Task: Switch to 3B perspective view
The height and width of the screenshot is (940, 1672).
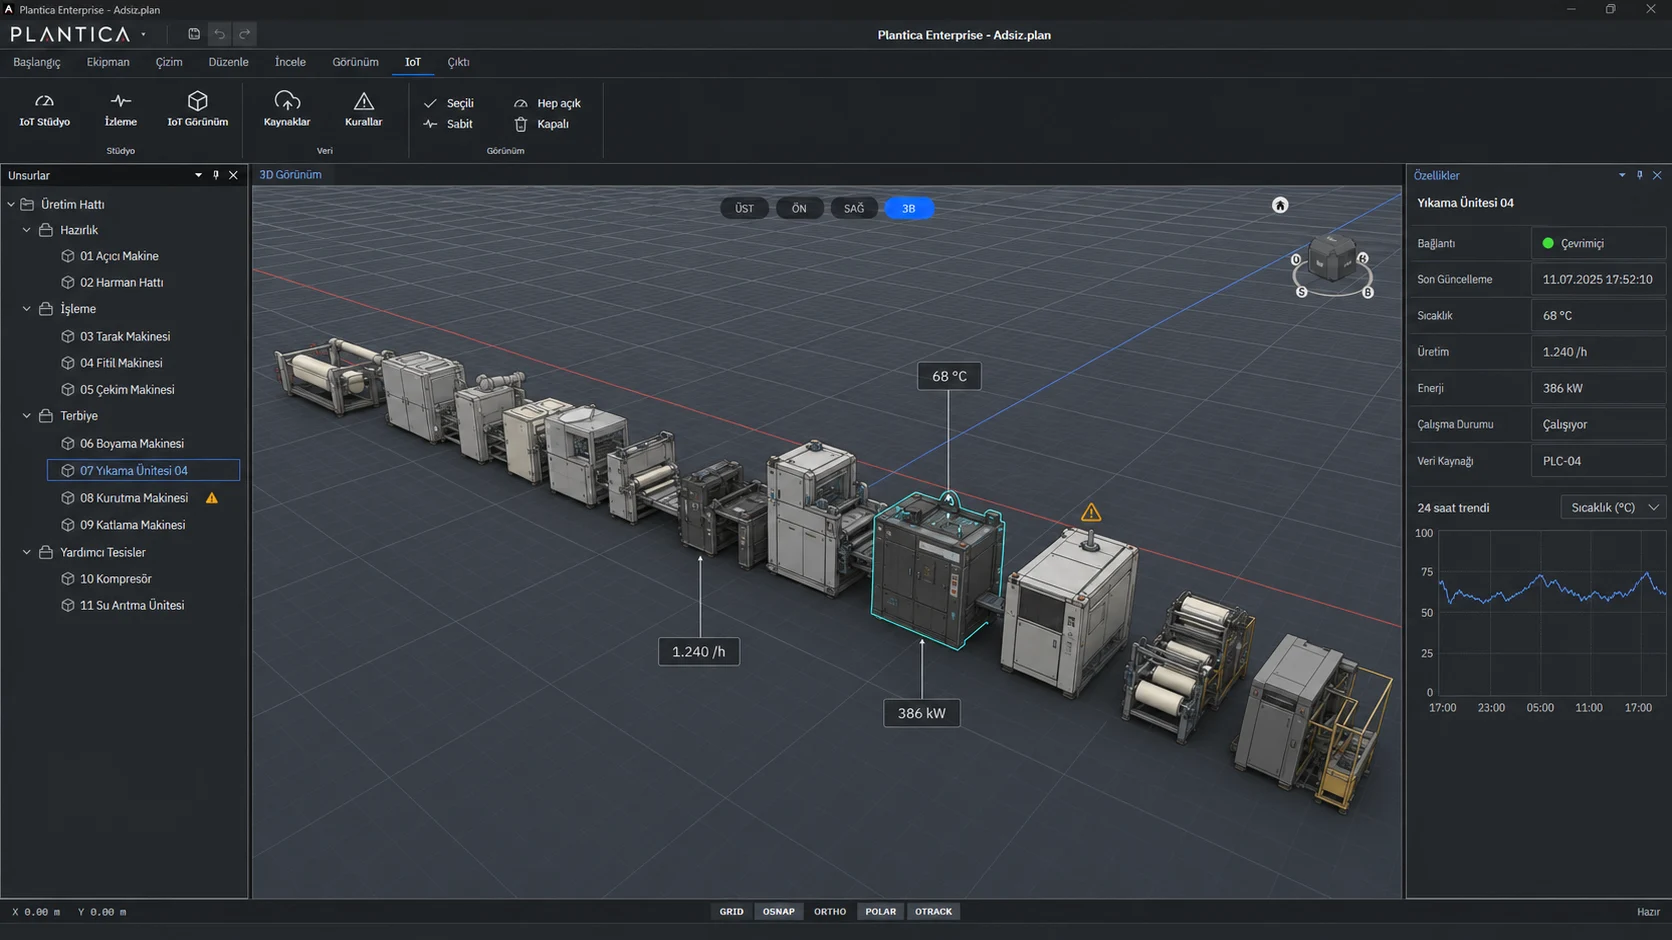Action: coord(909,208)
